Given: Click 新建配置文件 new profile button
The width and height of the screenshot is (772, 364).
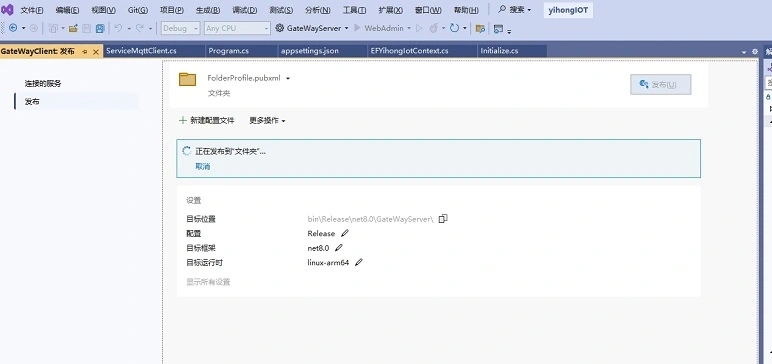Looking at the screenshot, I should 206,120.
